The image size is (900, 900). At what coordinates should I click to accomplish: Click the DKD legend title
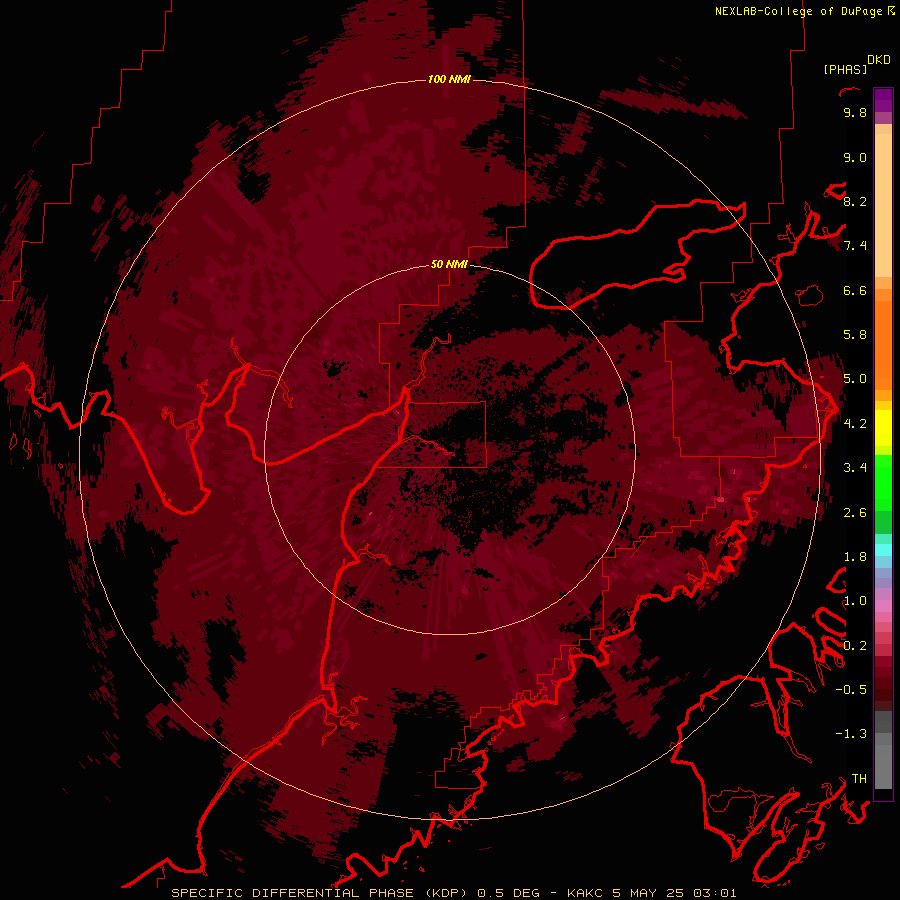click(879, 60)
